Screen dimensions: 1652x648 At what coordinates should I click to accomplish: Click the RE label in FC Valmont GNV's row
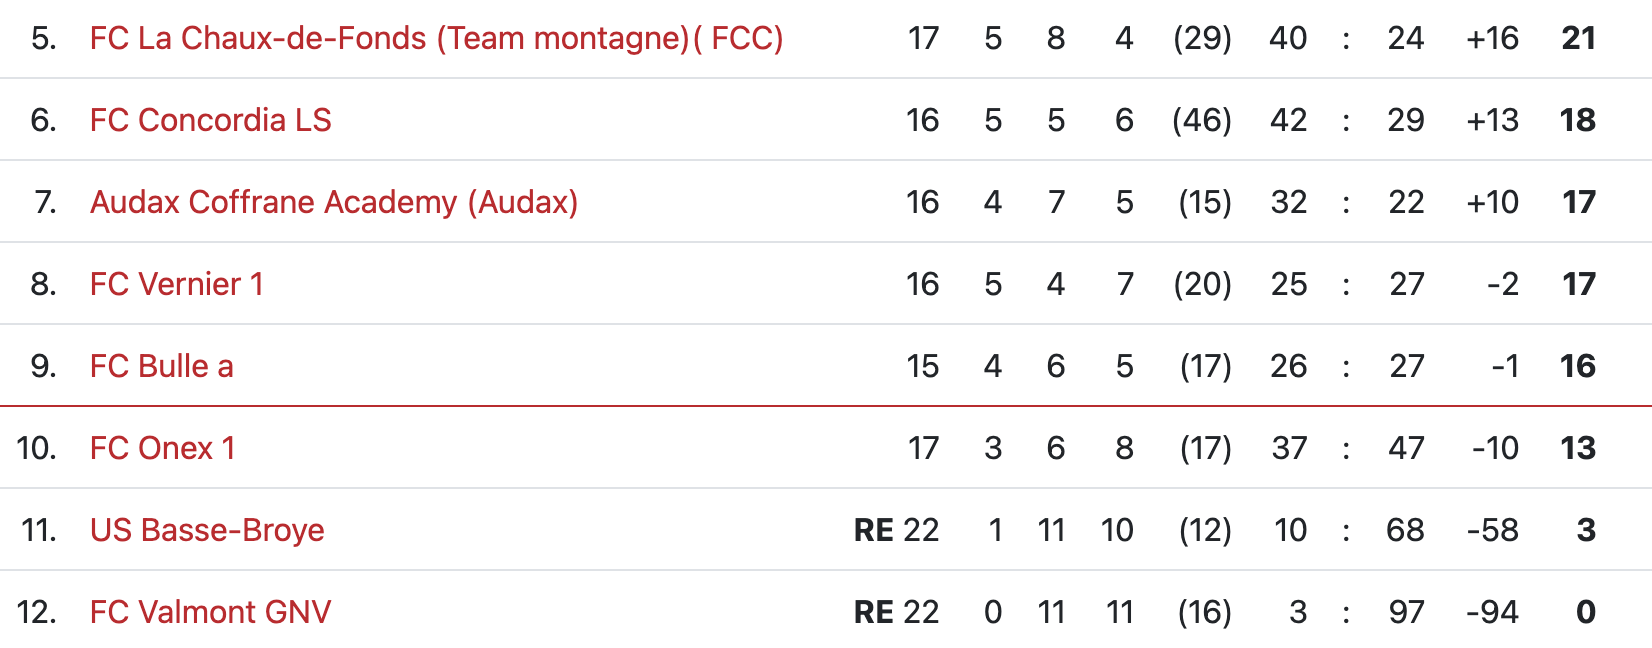(874, 612)
